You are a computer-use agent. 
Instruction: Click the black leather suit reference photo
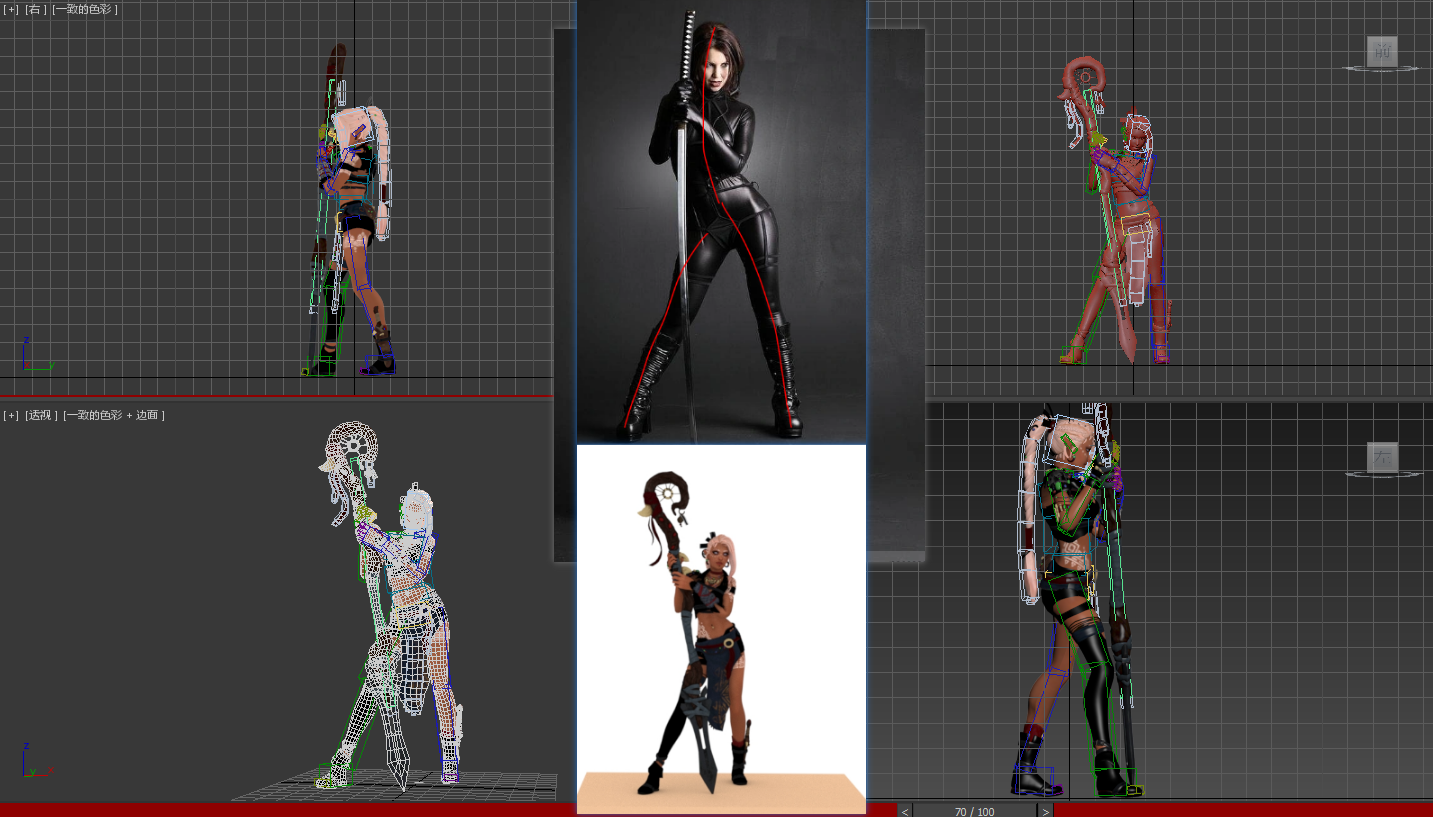(x=721, y=222)
